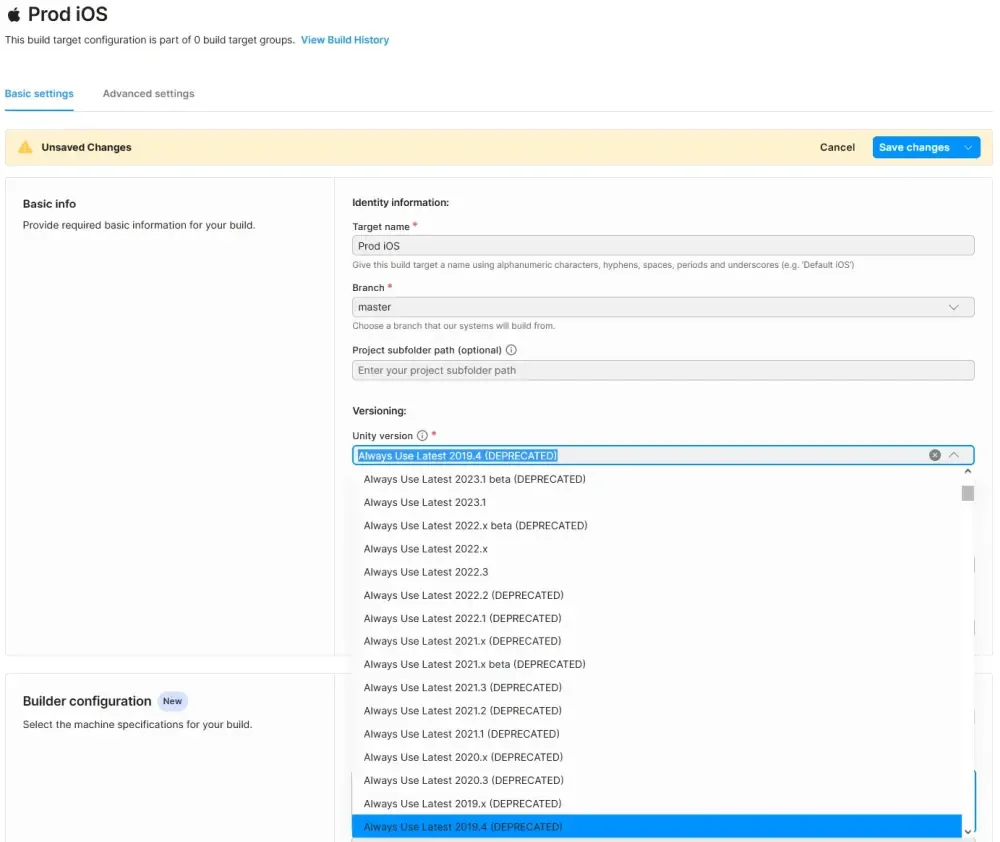The width and height of the screenshot is (1000, 842).
Task: Click the Unity version list scrollbar
Action: click(x=967, y=493)
